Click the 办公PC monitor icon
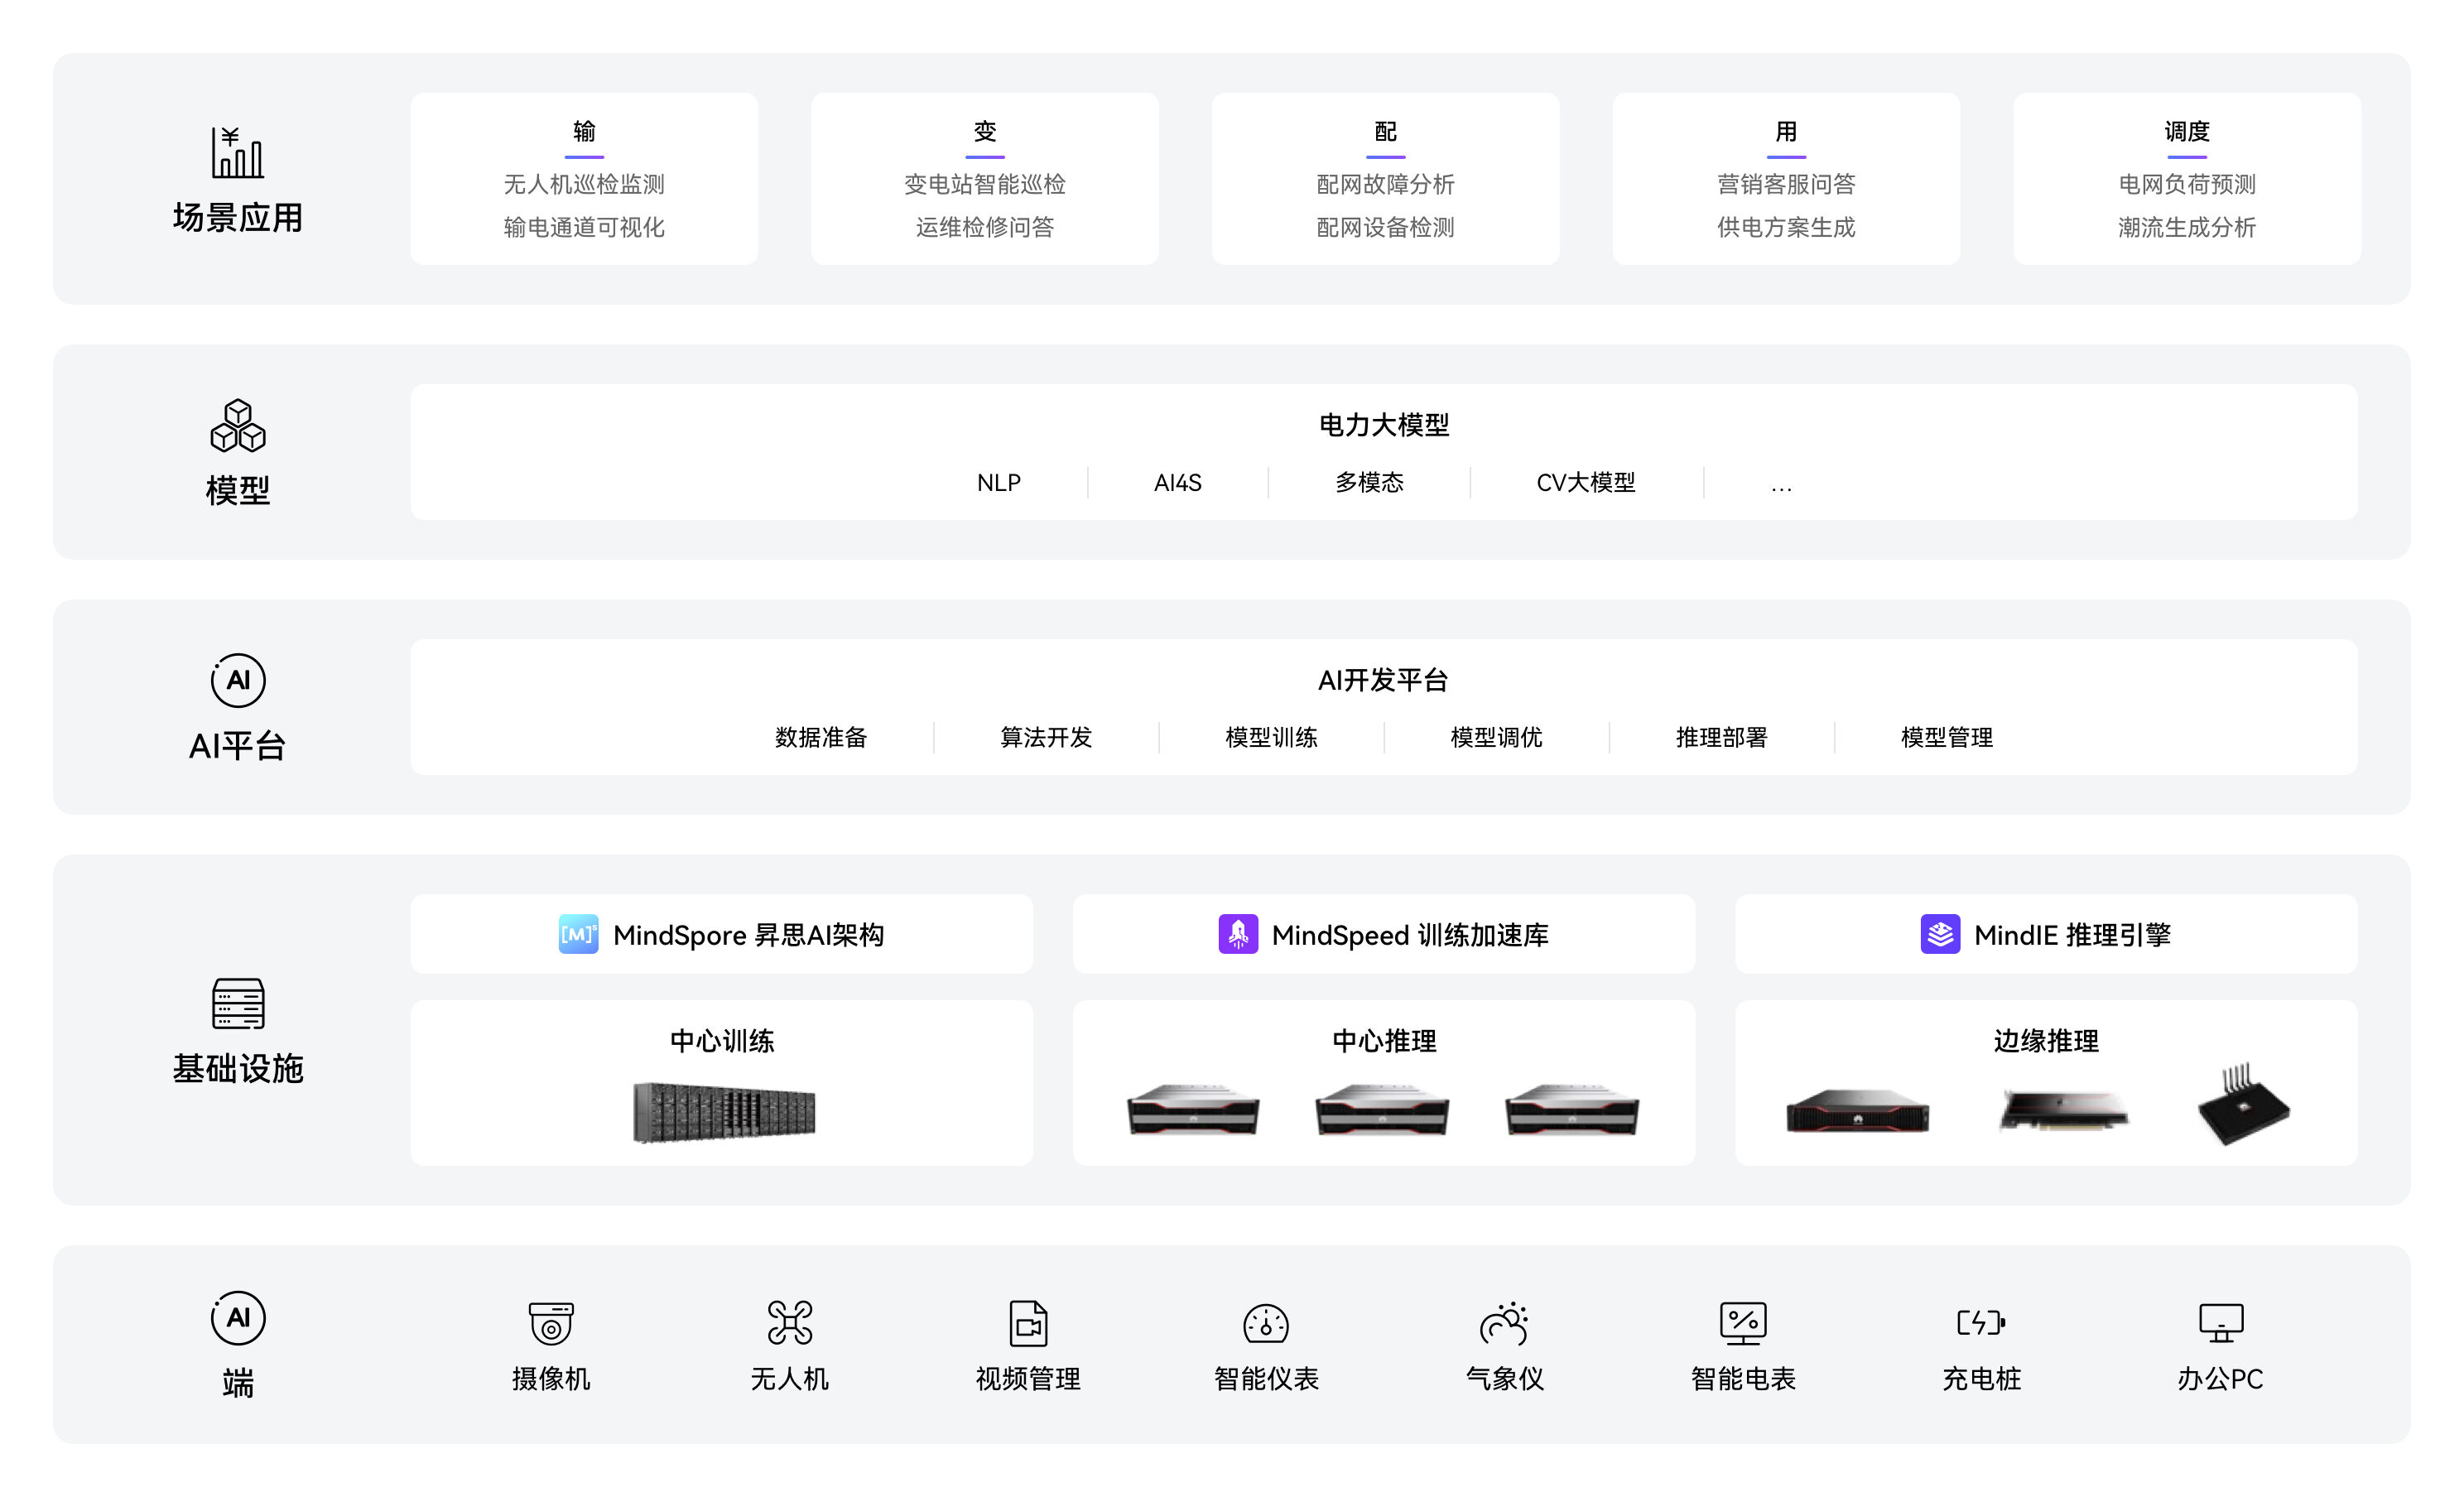The height and width of the screenshot is (1497, 2464). click(x=2221, y=1322)
